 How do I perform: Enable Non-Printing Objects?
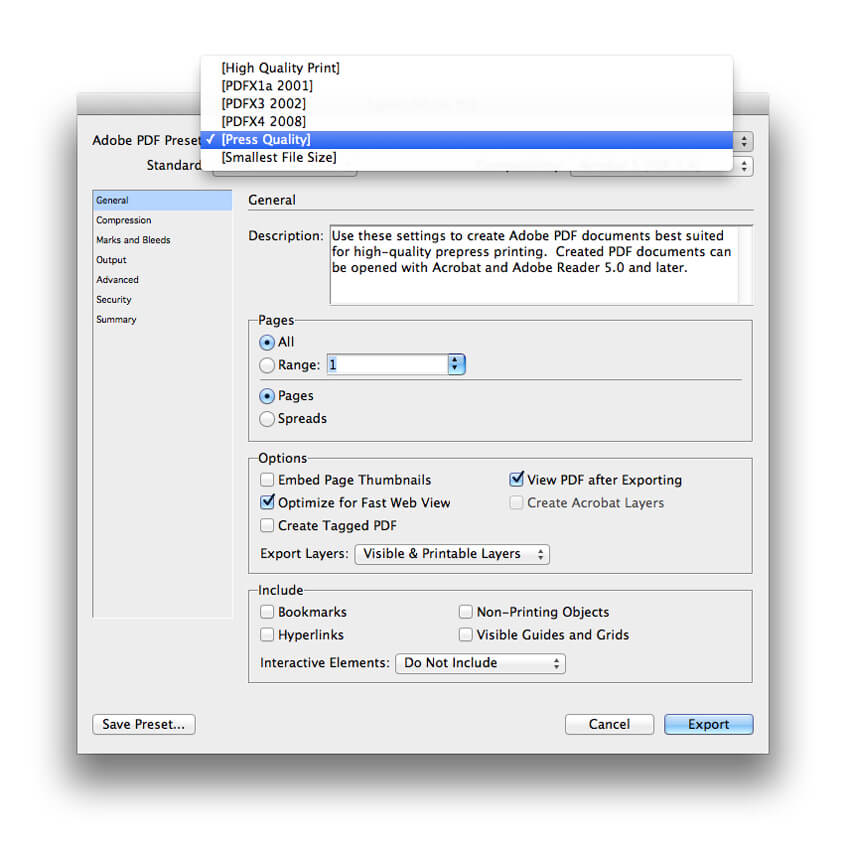click(x=466, y=612)
